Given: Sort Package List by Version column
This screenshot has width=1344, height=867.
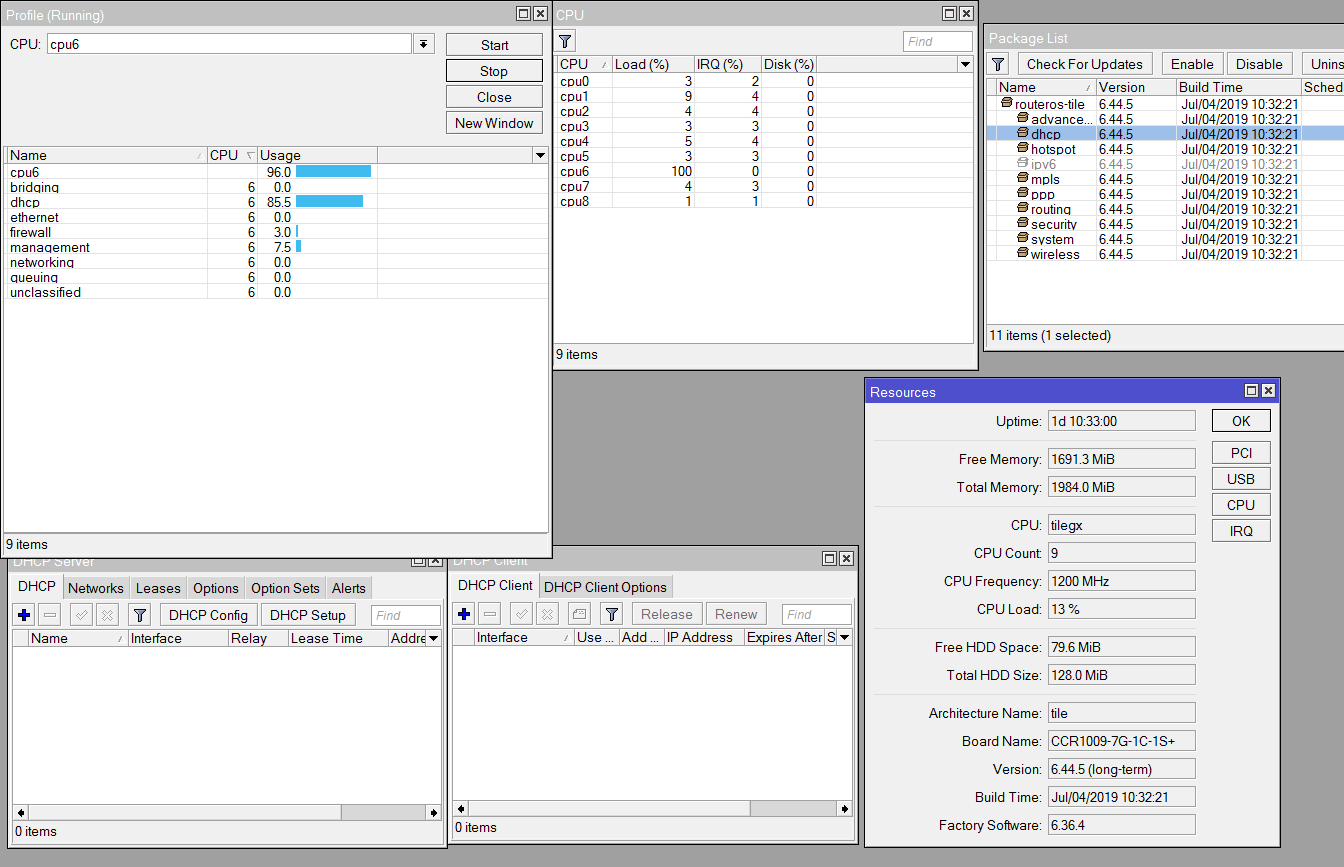Looking at the screenshot, I should coord(1135,87).
